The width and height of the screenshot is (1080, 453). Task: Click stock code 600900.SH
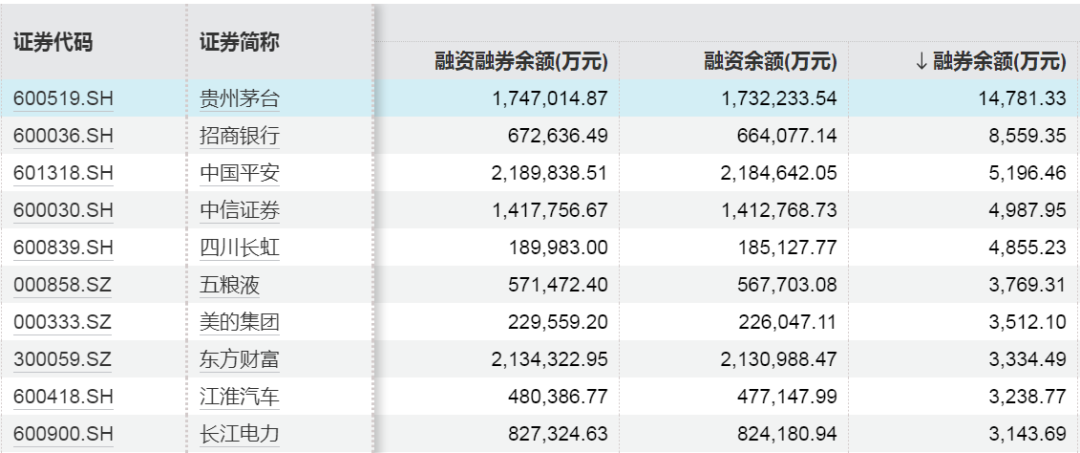click(x=63, y=434)
